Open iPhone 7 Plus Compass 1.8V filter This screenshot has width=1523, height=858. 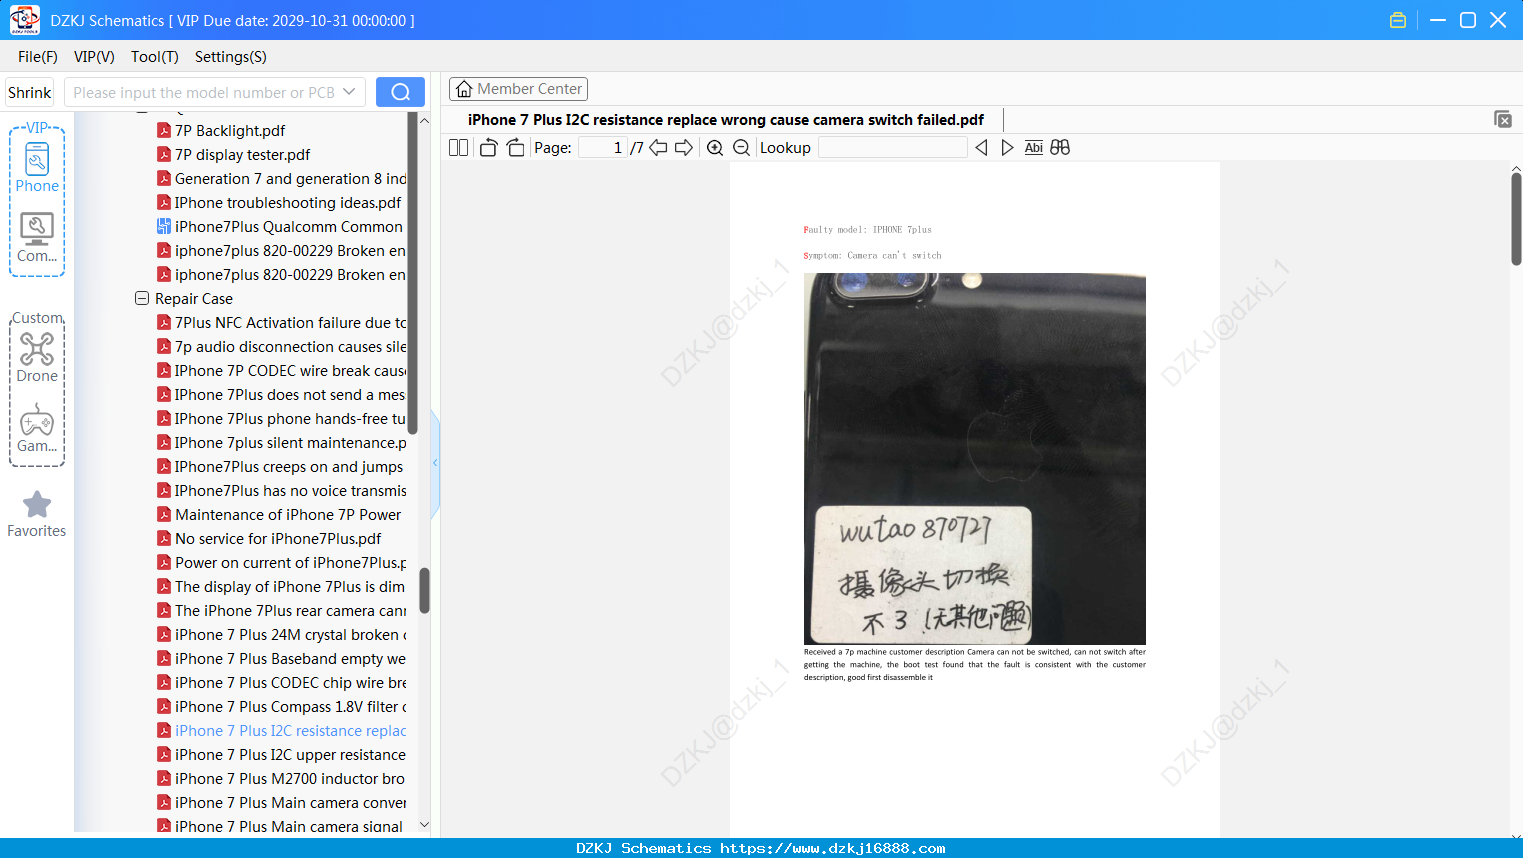[291, 706]
